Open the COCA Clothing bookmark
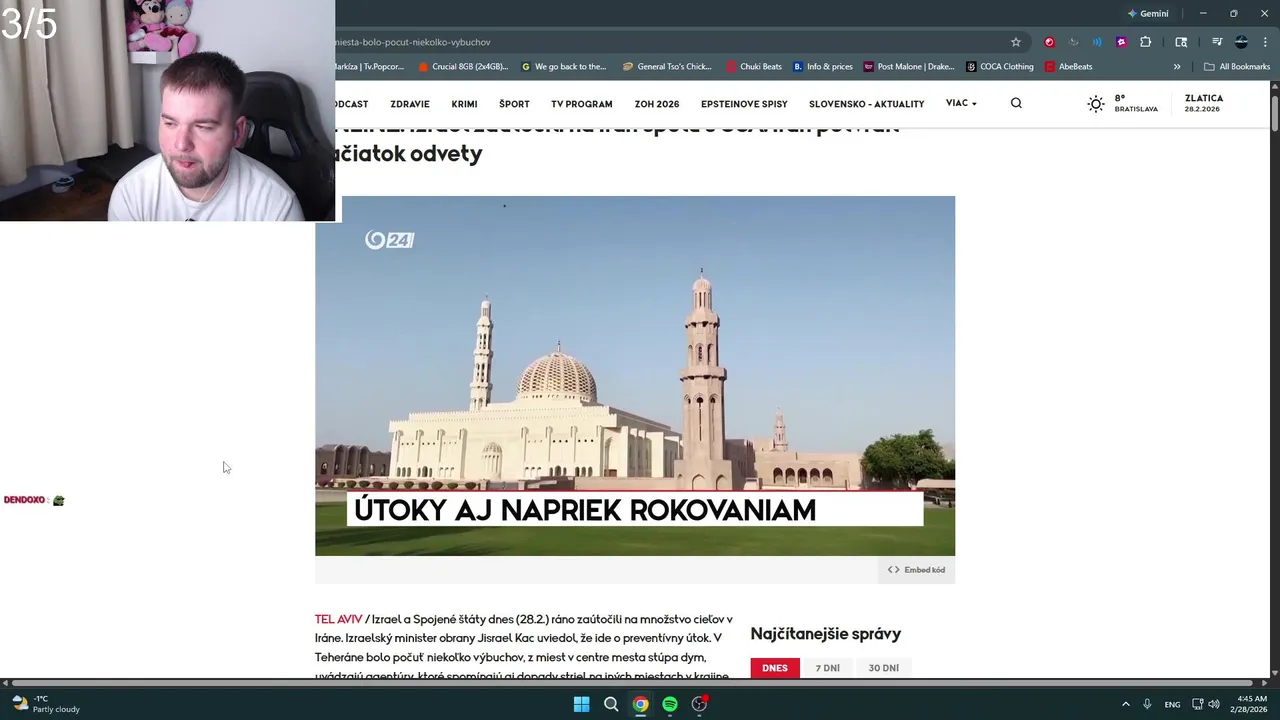The width and height of the screenshot is (1280, 720). click(x=1000, y=67)
